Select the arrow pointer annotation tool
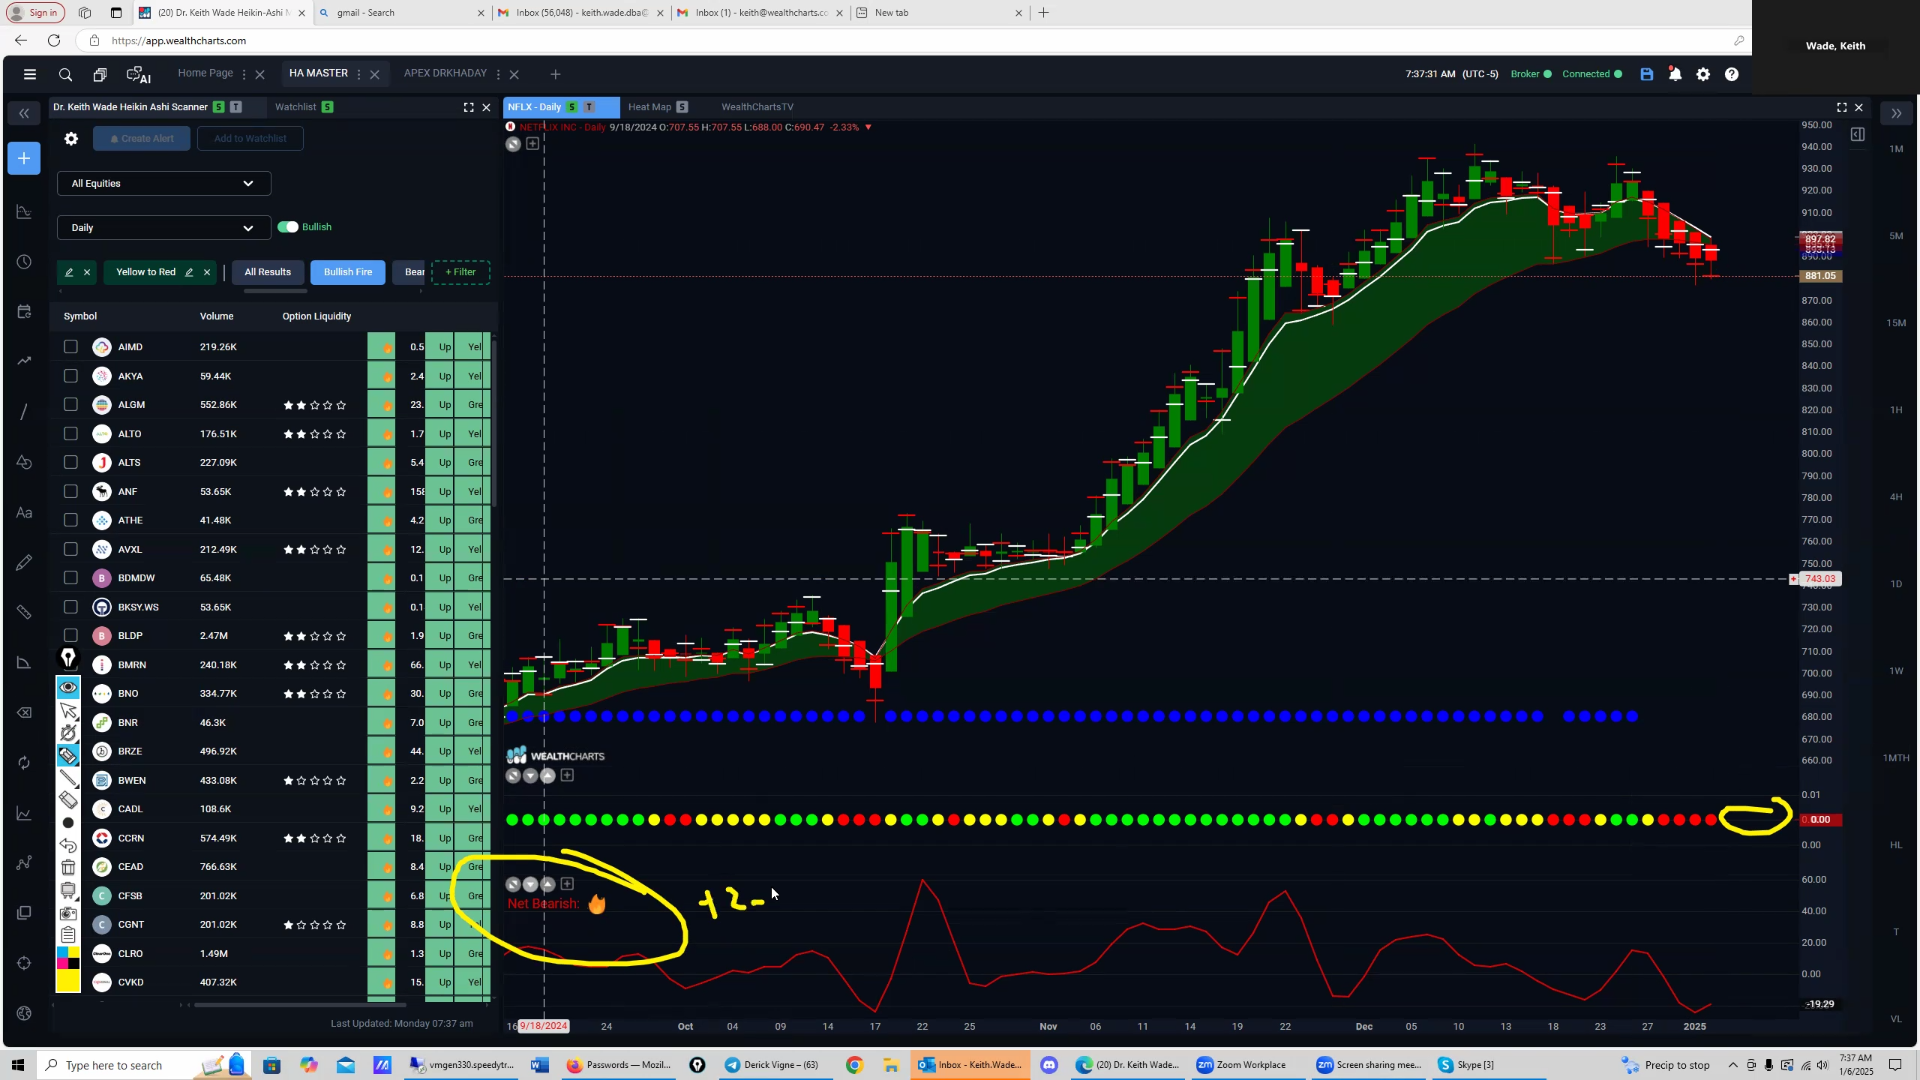Image resolution: width=1920 pixels, height=1080 pixels. pos(68,711)
